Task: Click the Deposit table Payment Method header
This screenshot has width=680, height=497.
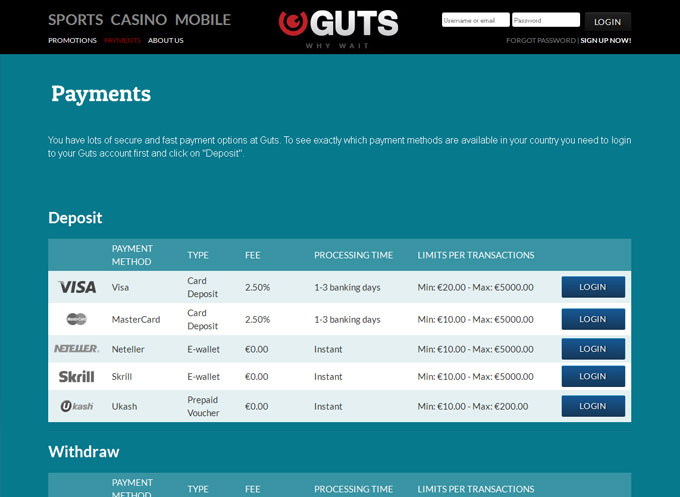Action: click(132, 255)
